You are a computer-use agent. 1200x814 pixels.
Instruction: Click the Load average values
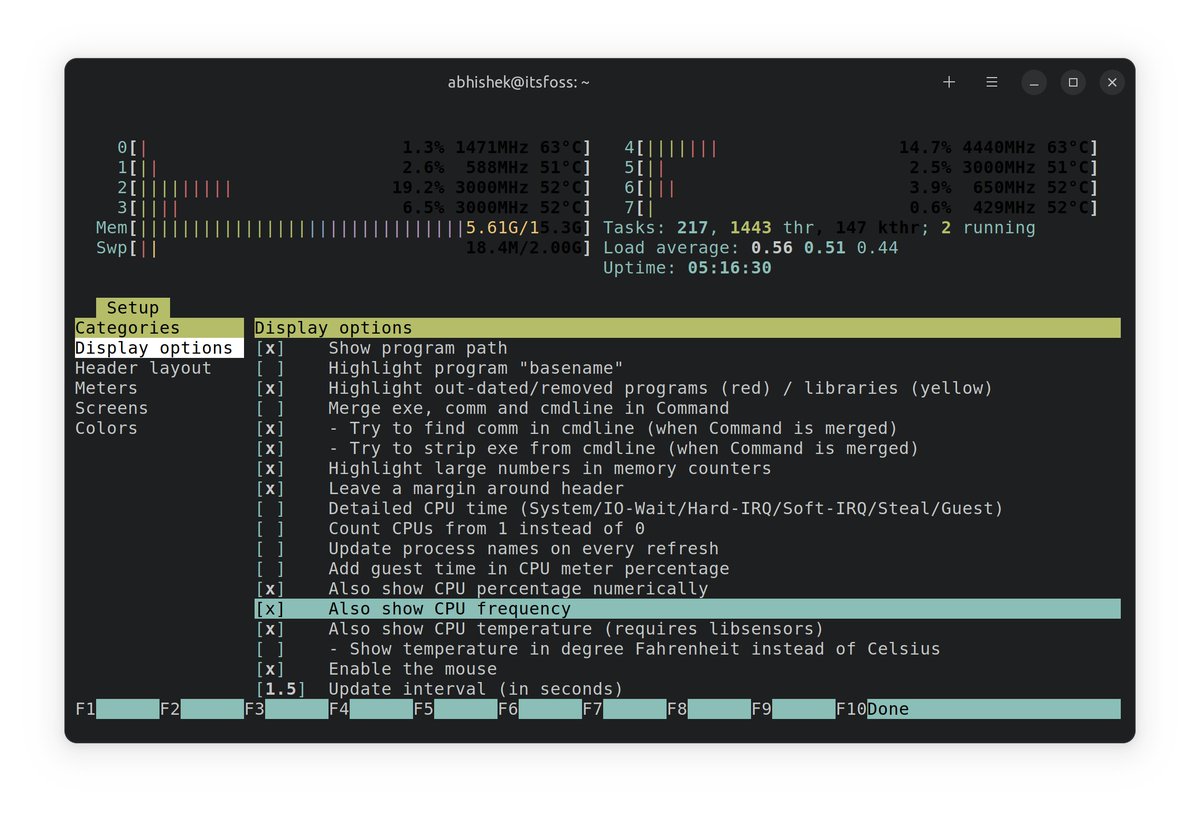pos(825,248)
